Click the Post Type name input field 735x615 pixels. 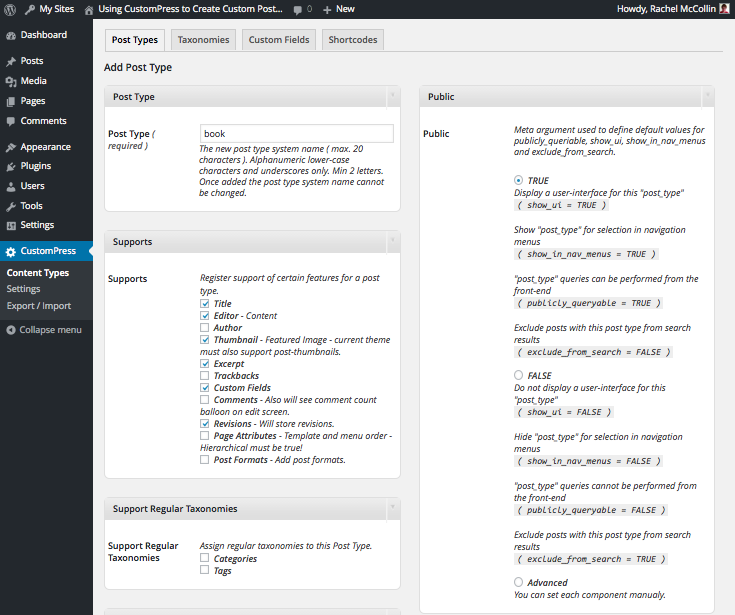(x=296, y=134)
